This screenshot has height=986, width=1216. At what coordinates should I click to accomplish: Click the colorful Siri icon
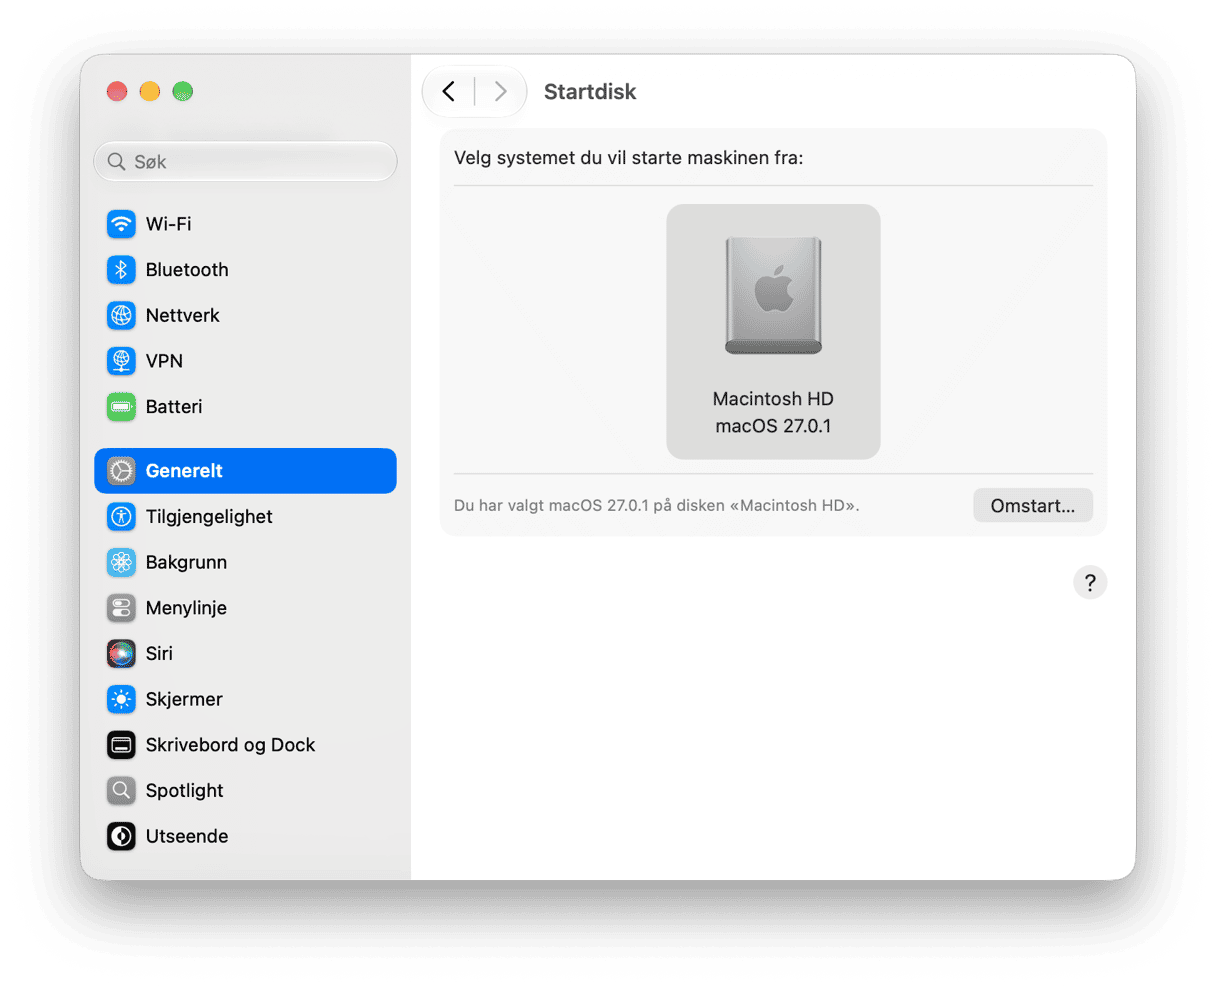(121, 654)
